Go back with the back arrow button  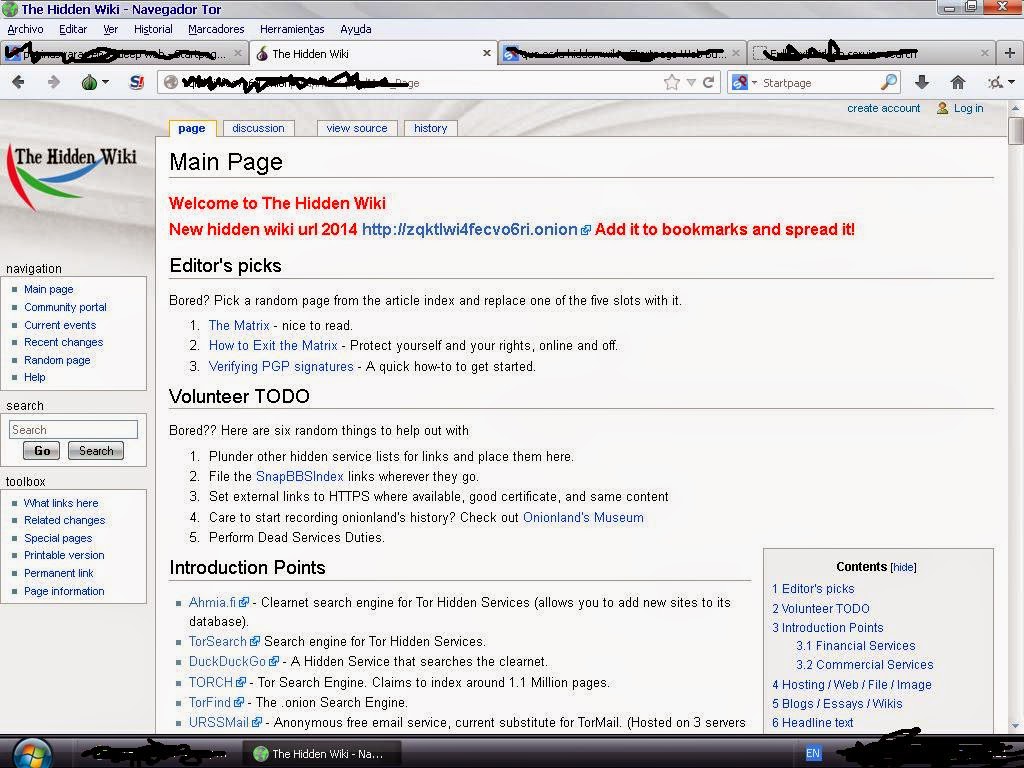click(19, 82)
